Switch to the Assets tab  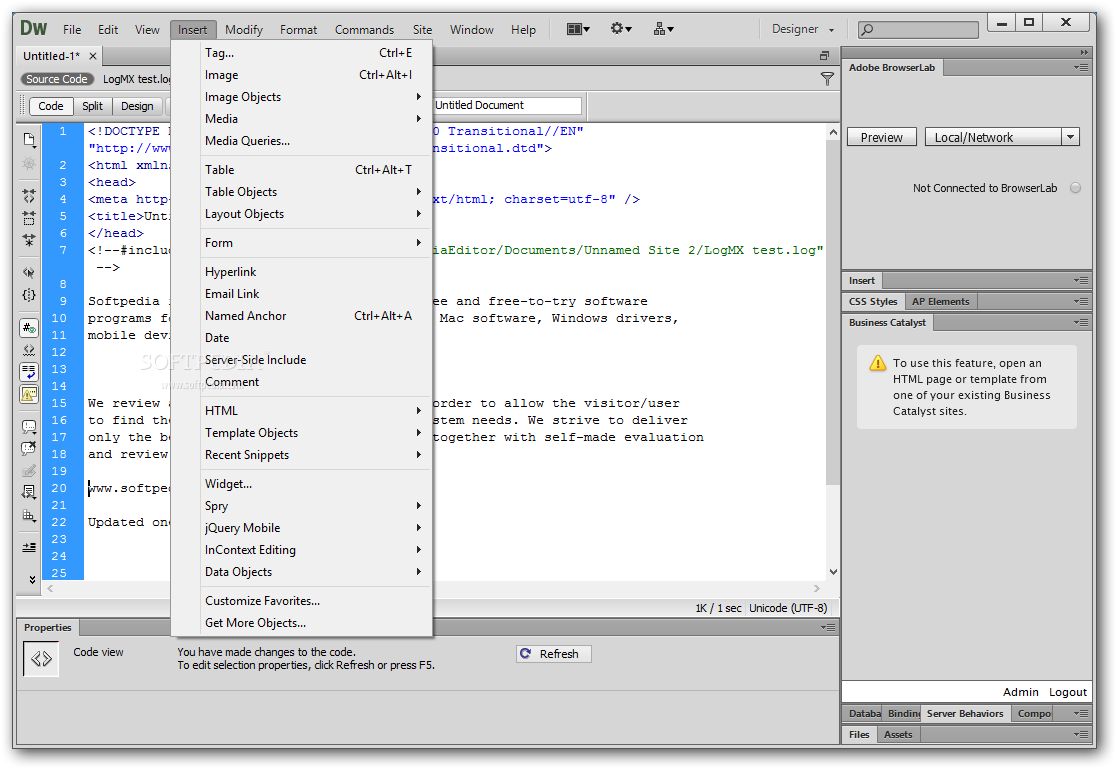coord(898,735)
